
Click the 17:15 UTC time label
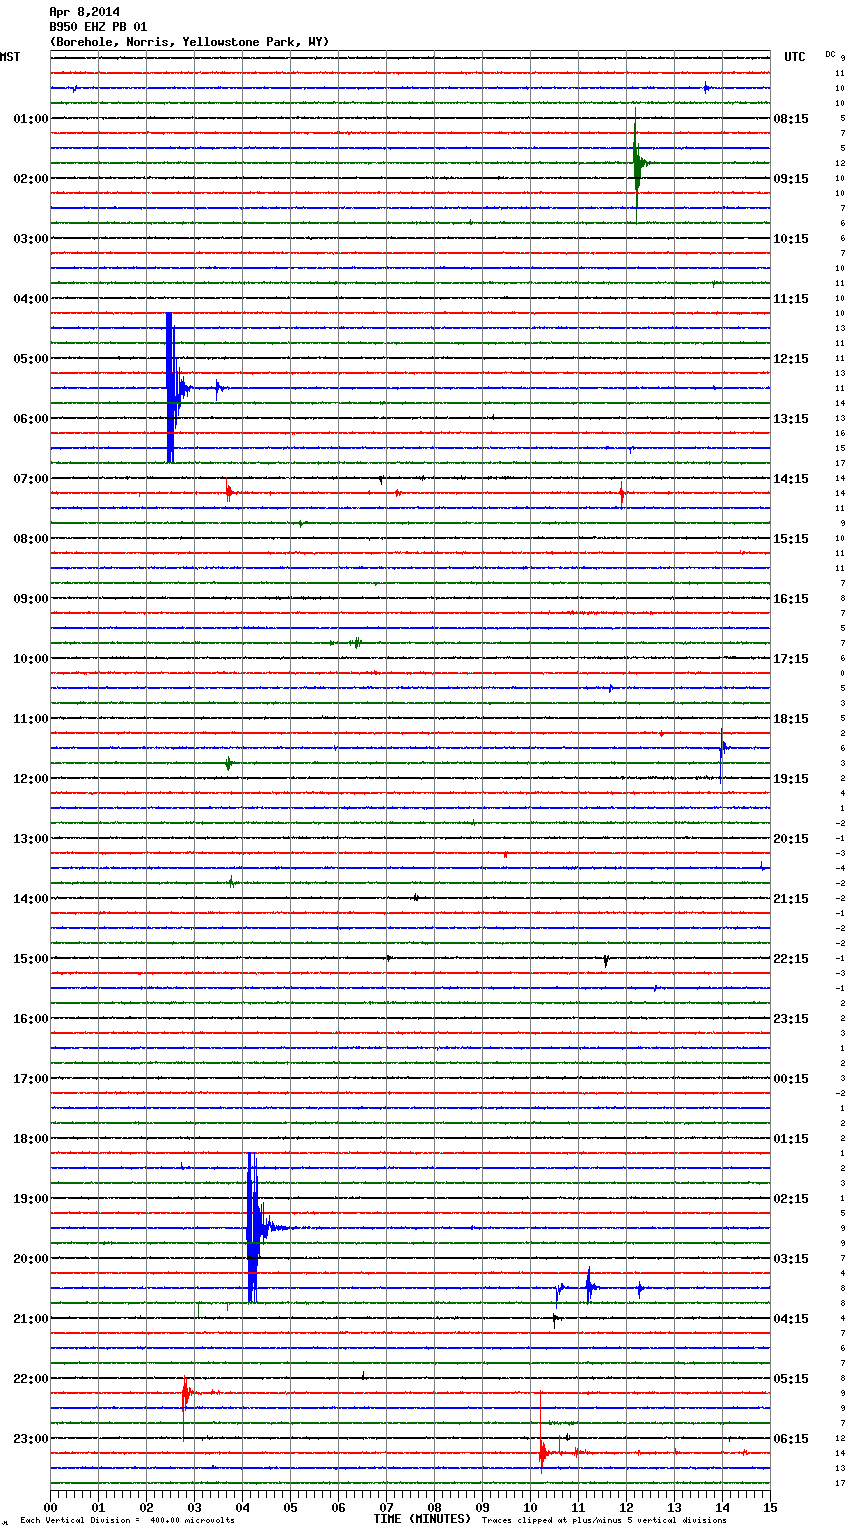pyautogui.click(x=791, y=659)
